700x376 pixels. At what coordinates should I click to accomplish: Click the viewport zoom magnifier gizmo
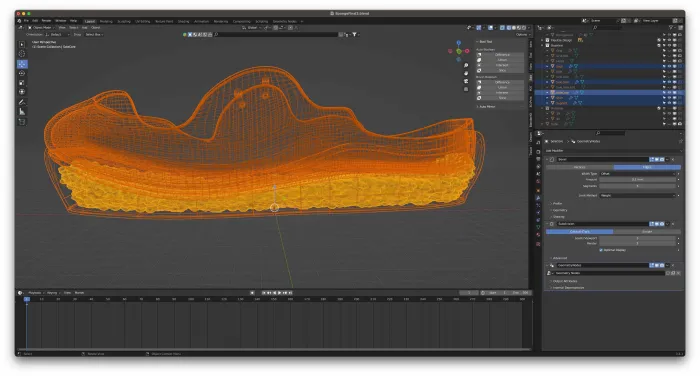(x=466, y=66)
